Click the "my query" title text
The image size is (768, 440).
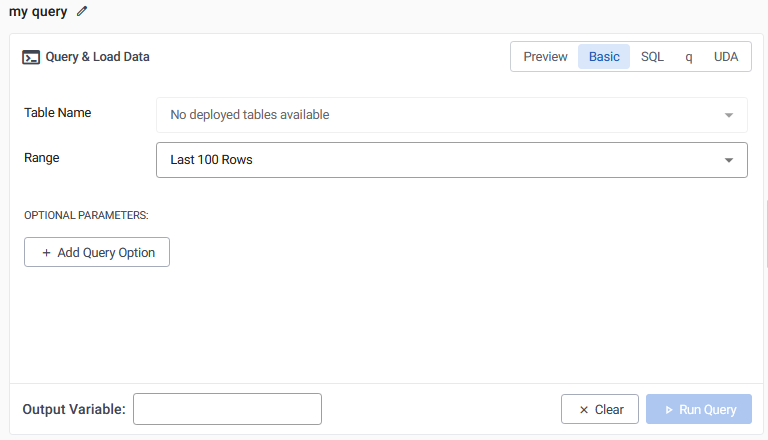tap(38, 11)
